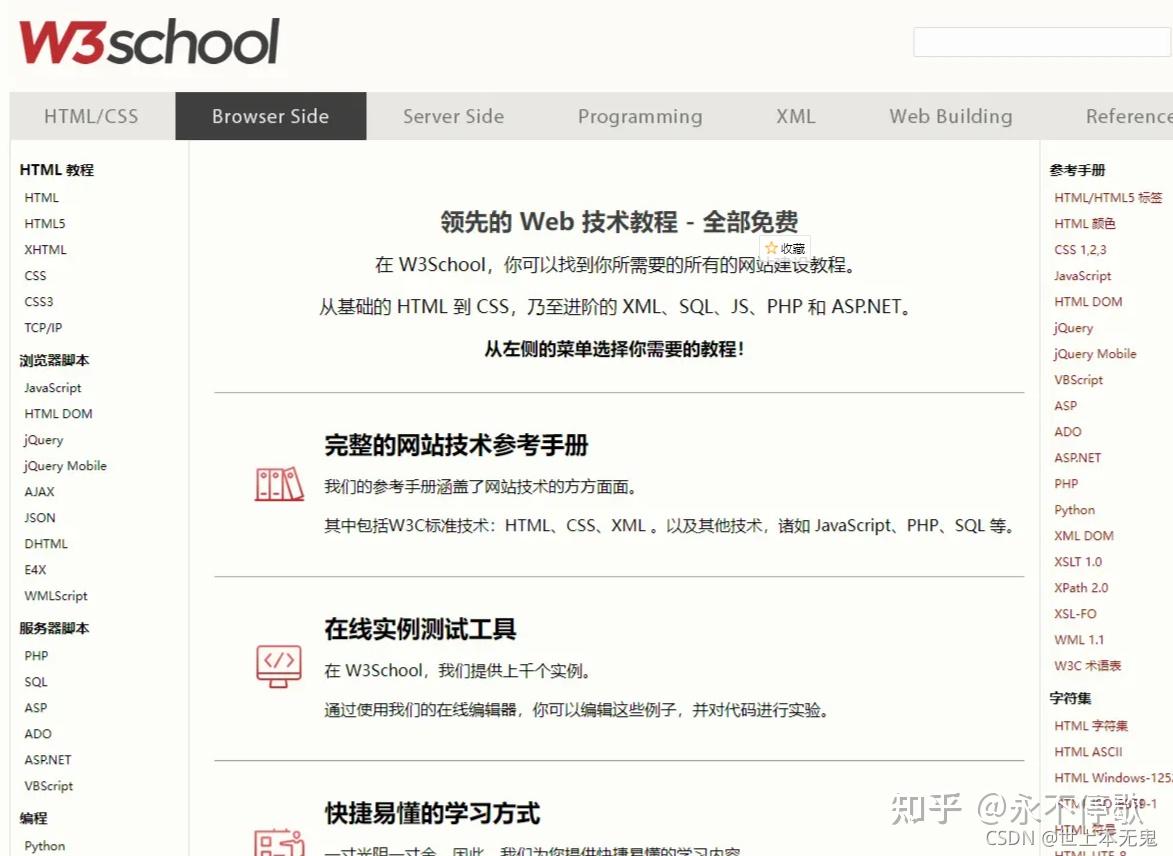Viewport: 1173px width, 856px height.
Task: Click the W3school logo
Action: [x=150, y=42]
